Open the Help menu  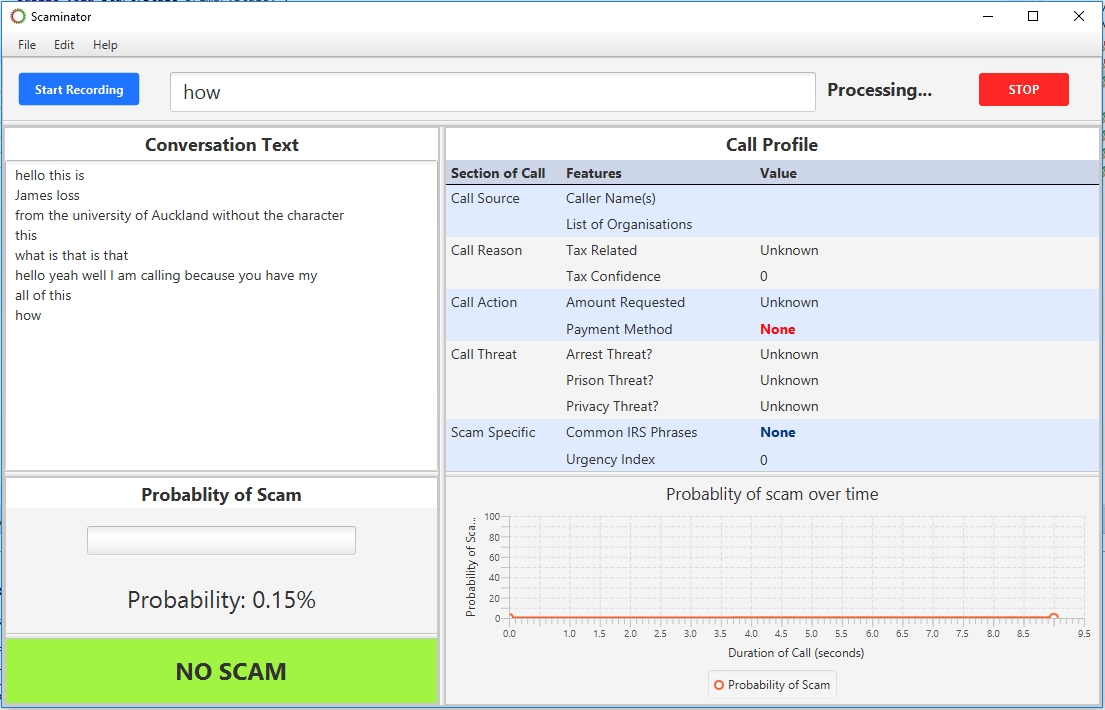pos(105,44)
